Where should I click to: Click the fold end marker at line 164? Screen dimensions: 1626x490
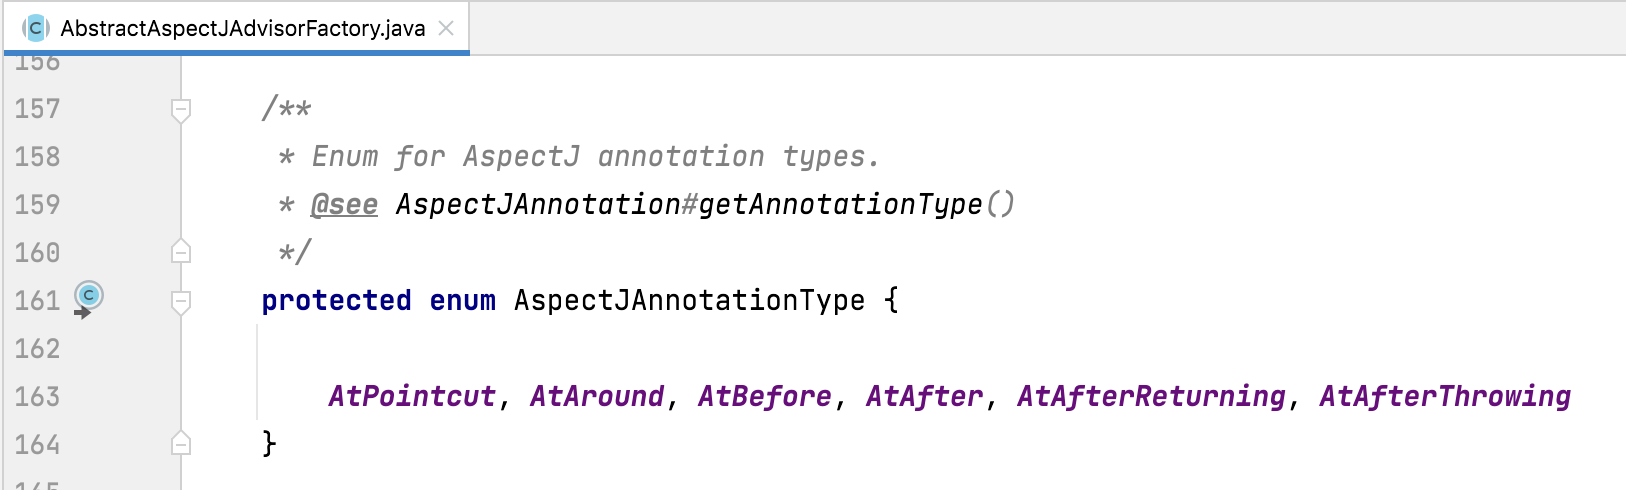pyautogui.click(x=181, y=443)
